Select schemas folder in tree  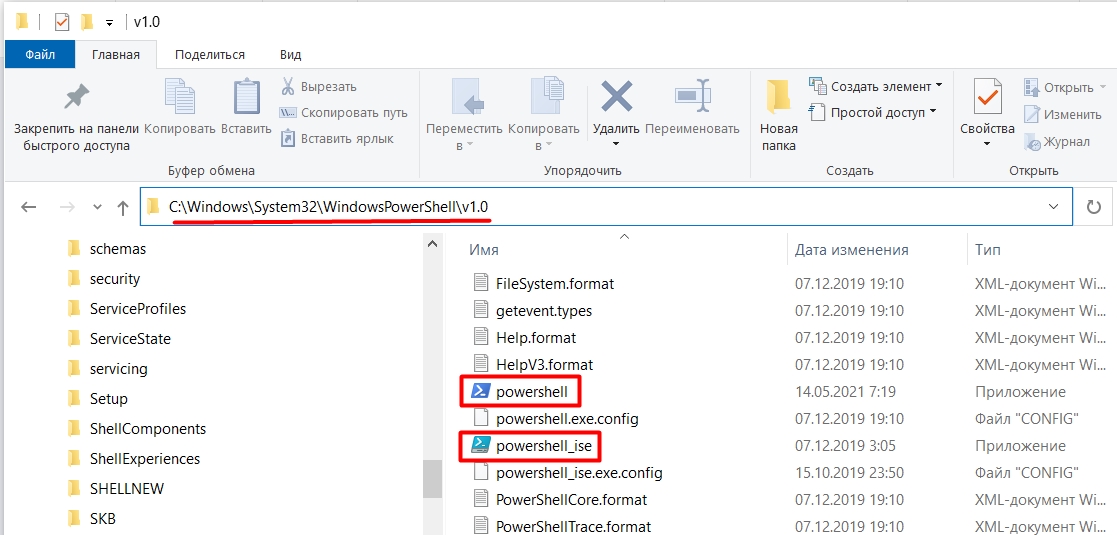pyautogui.click(x=108, y=249)
